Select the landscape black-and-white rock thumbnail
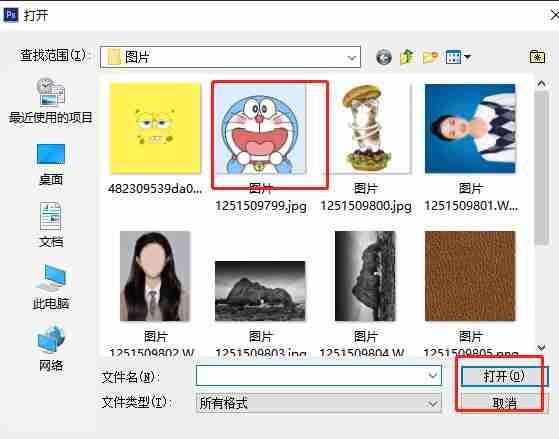The image size is (559, 439). pyautogui.click(x=260, y=291)
